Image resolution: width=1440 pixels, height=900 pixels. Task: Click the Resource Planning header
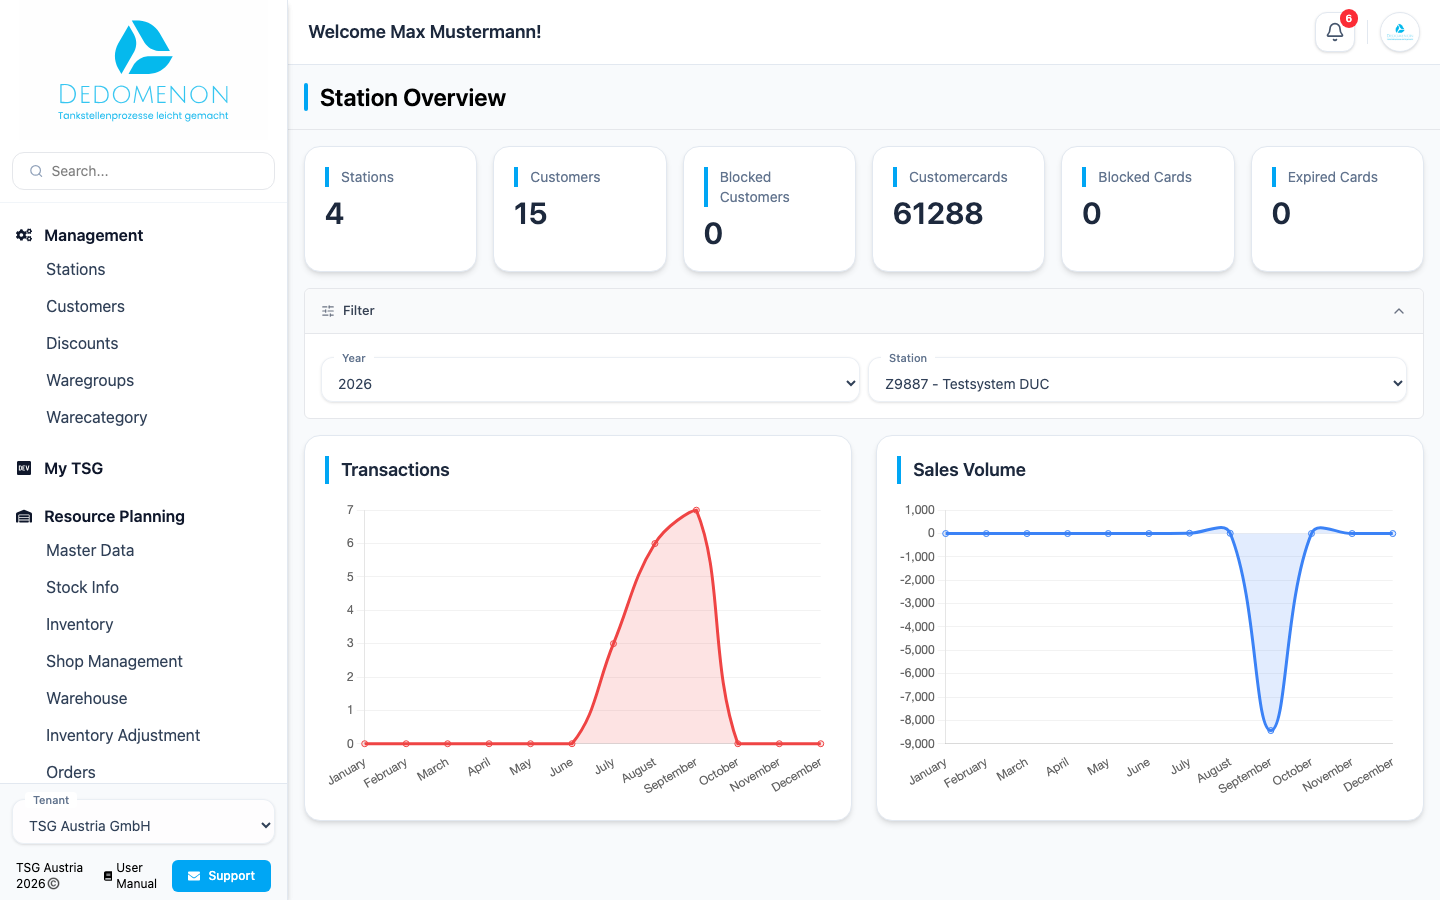coord(114,516)
